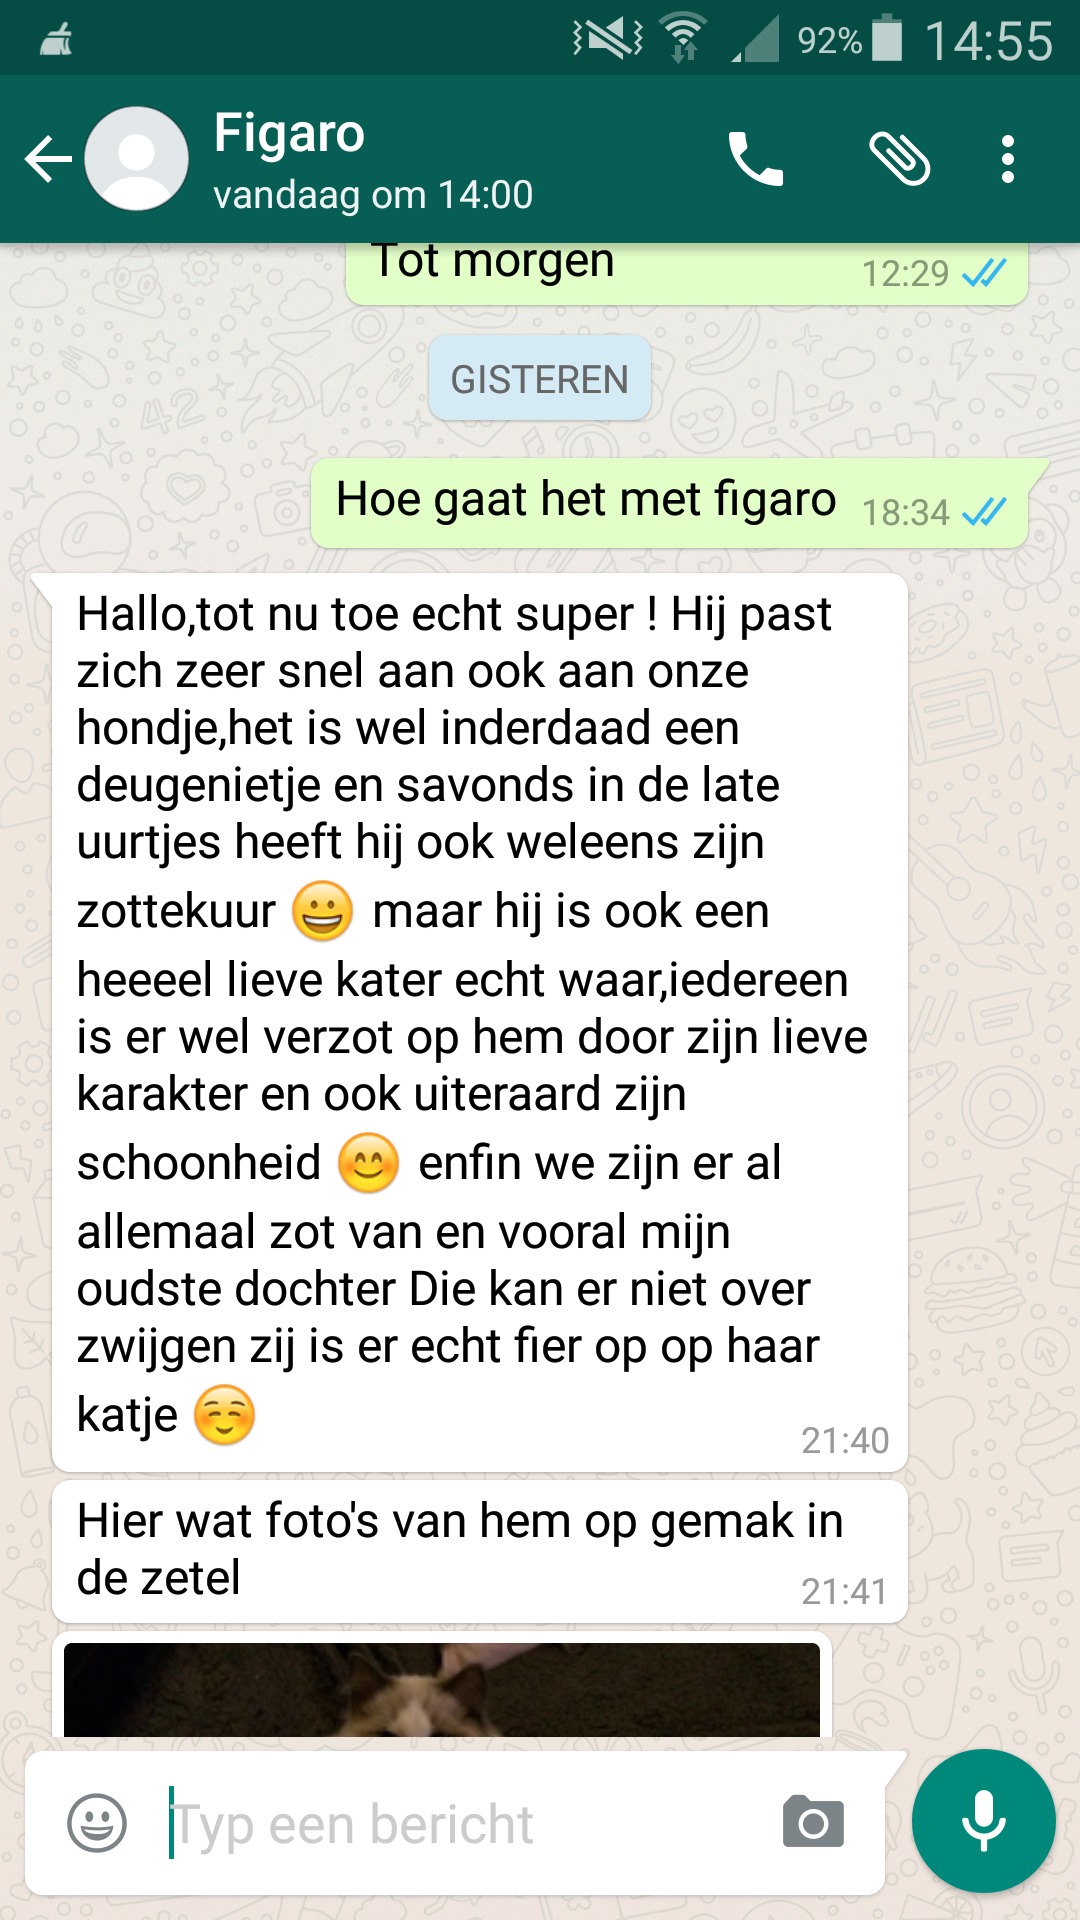Open Figaro contact info from name

289,133
